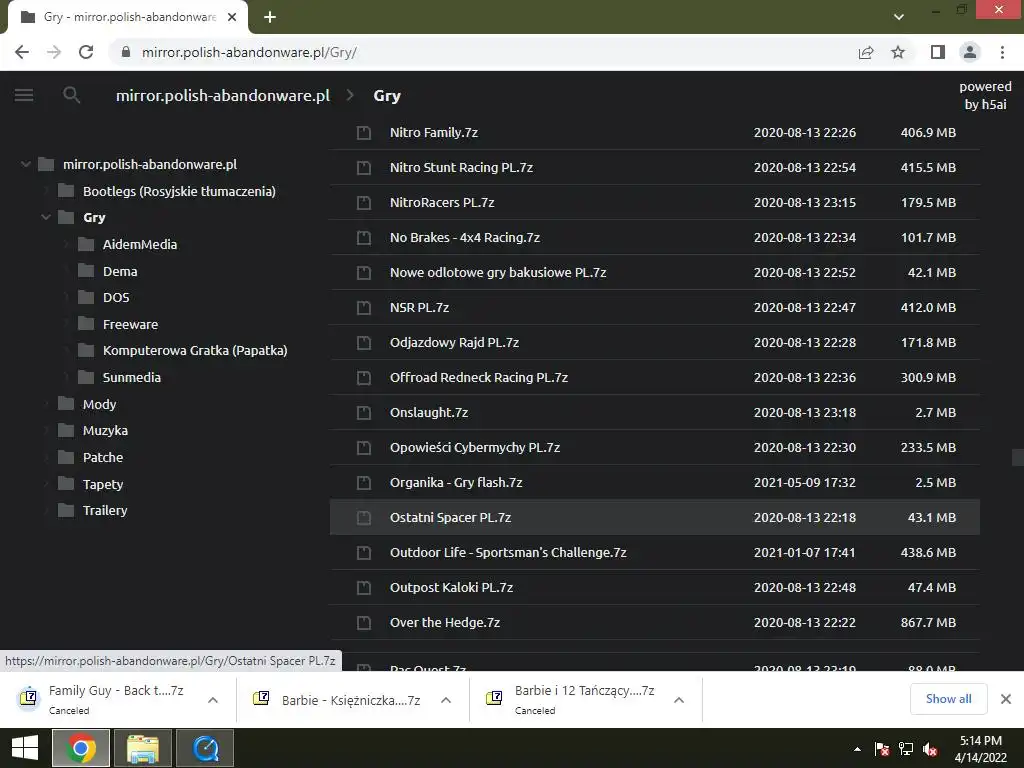Click the site lock icon in the address bar
The width and height of the screenshot is (1024, 768).
126,52
